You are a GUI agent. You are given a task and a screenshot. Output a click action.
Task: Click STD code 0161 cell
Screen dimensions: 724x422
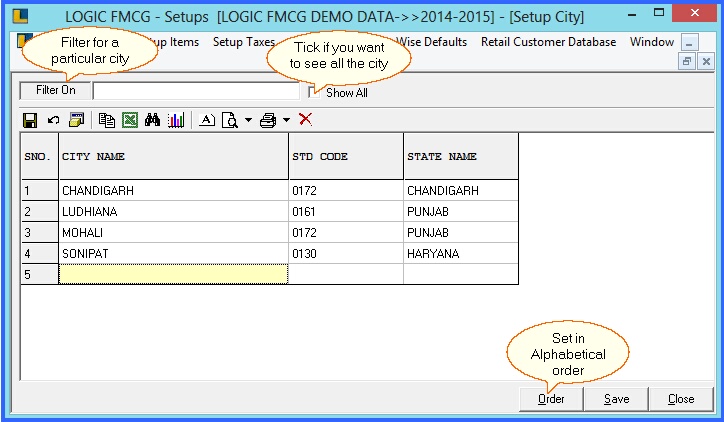click(x=346, y=211)
